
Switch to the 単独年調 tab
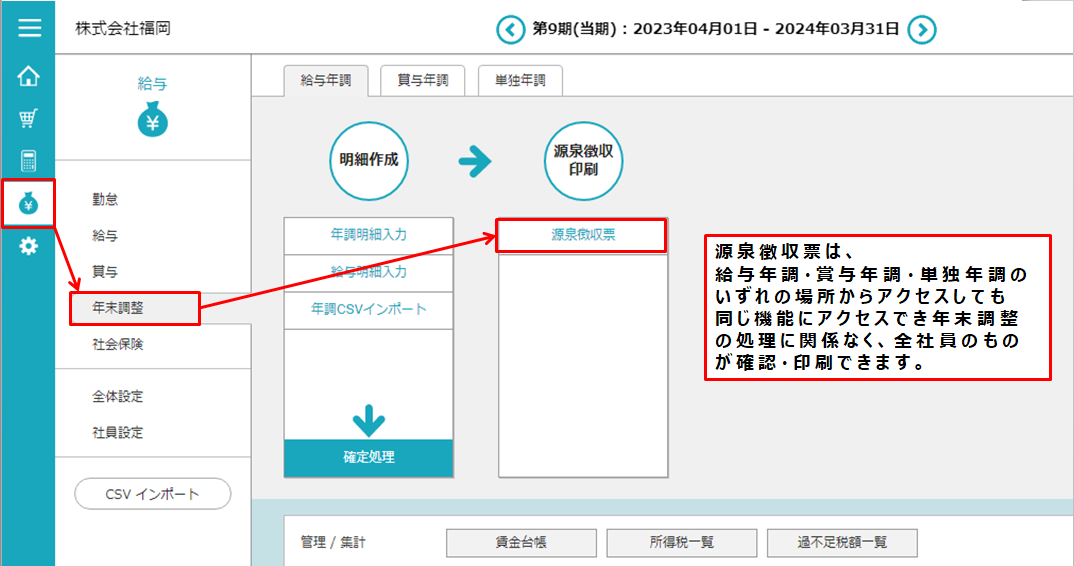click(520, 81)
